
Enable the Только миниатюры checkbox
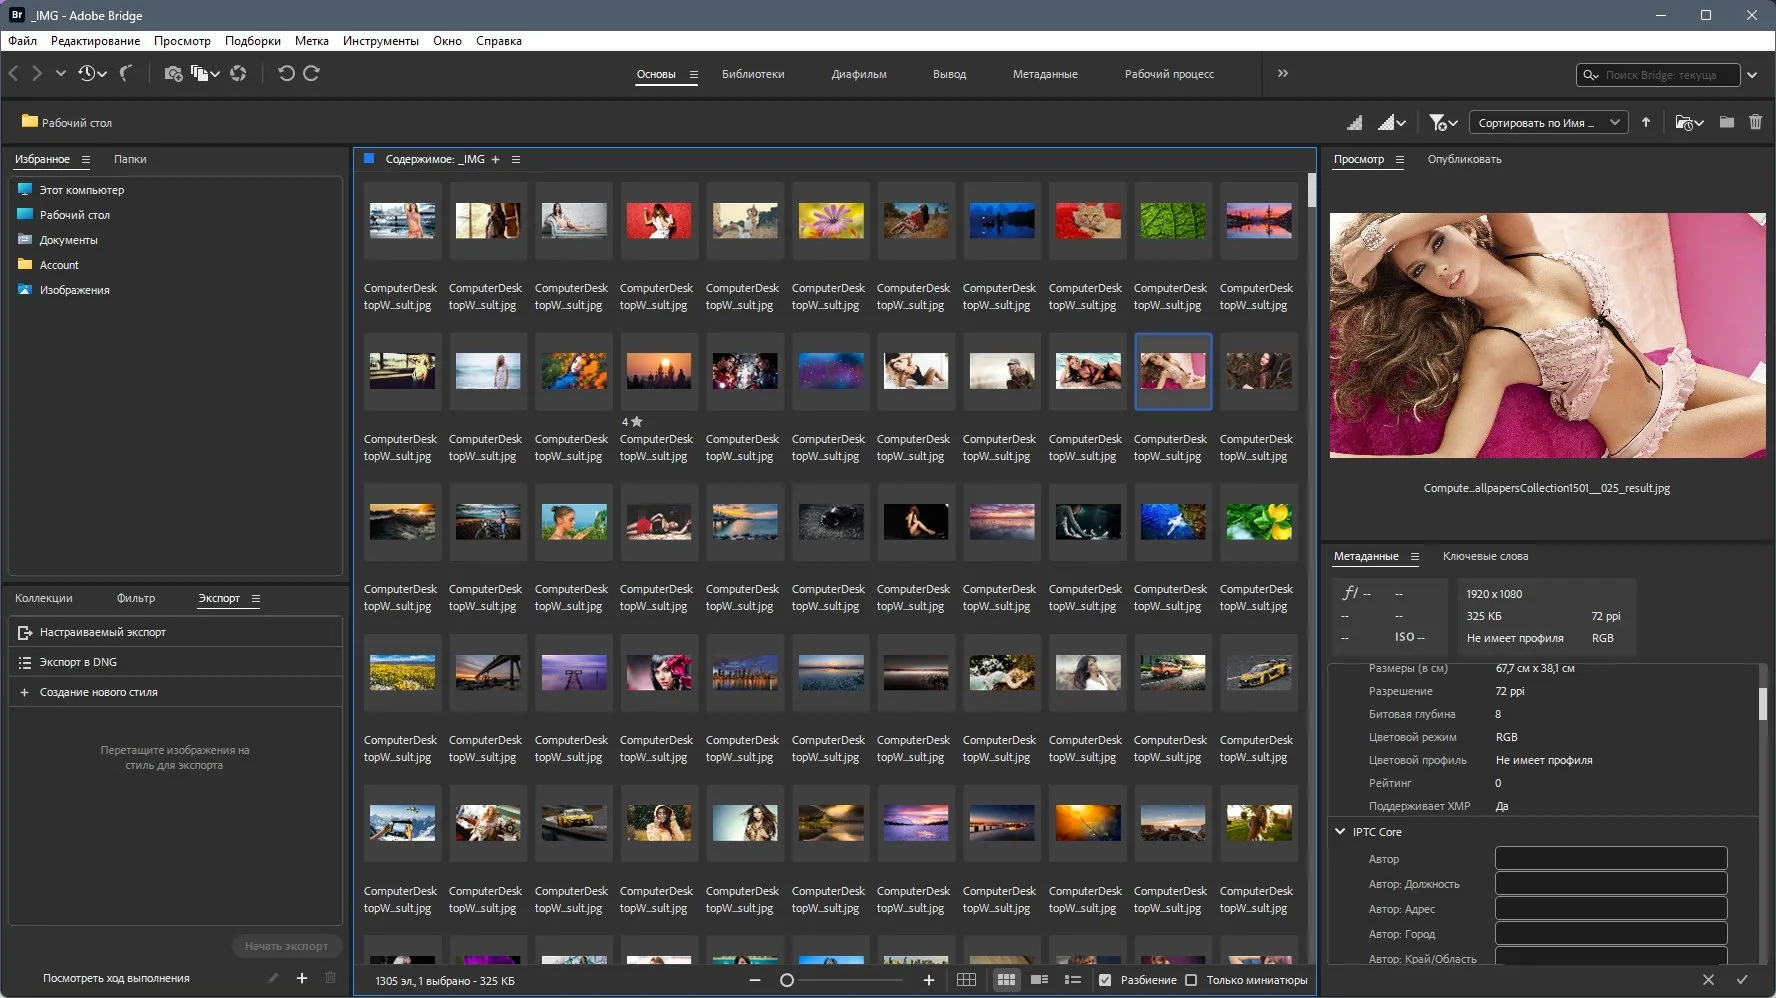[1191, 980]
